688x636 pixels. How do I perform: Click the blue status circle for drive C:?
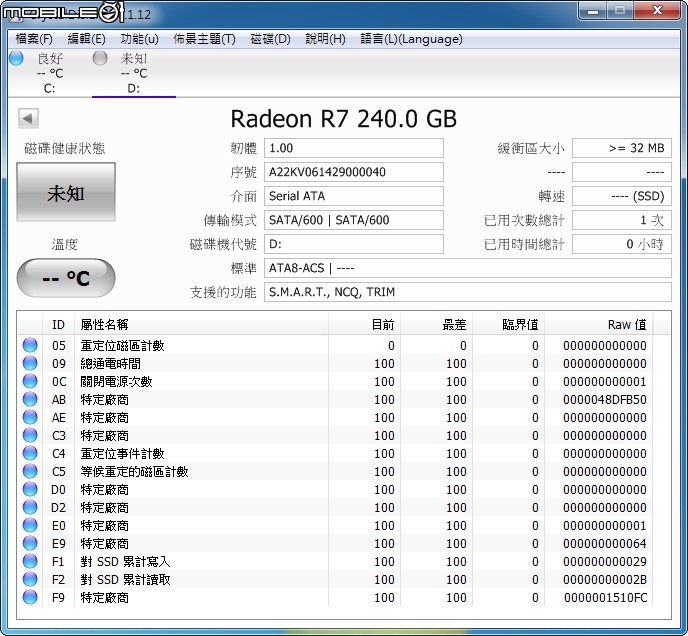(16, 58)
